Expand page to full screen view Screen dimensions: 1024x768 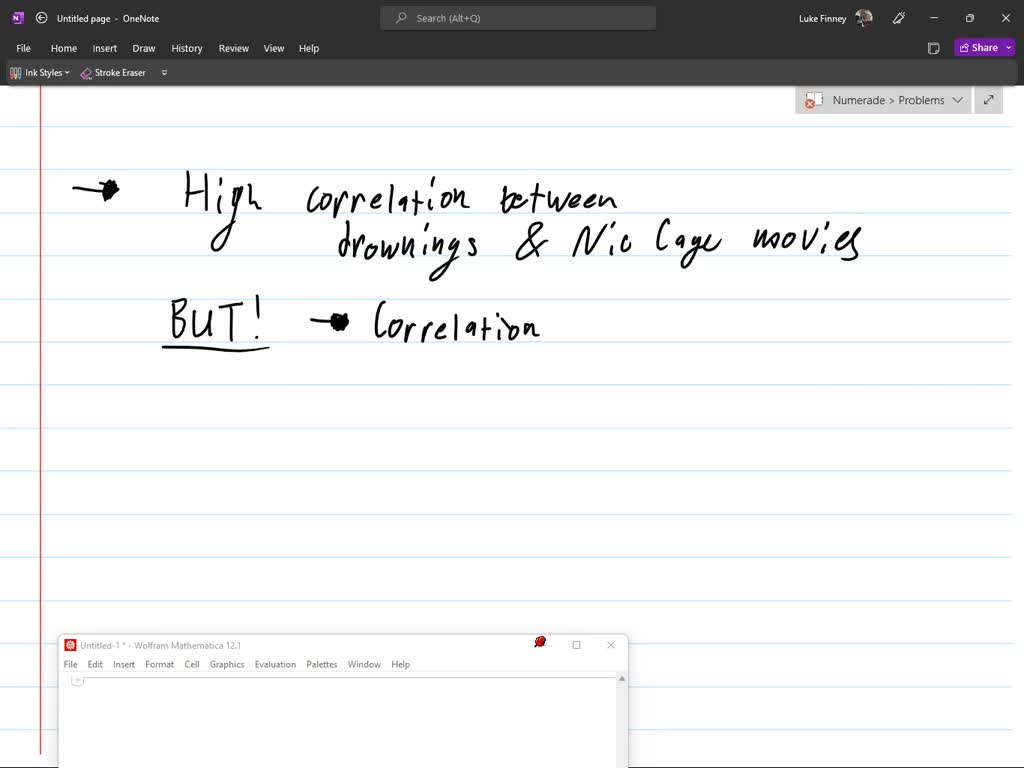click(988, 100)
